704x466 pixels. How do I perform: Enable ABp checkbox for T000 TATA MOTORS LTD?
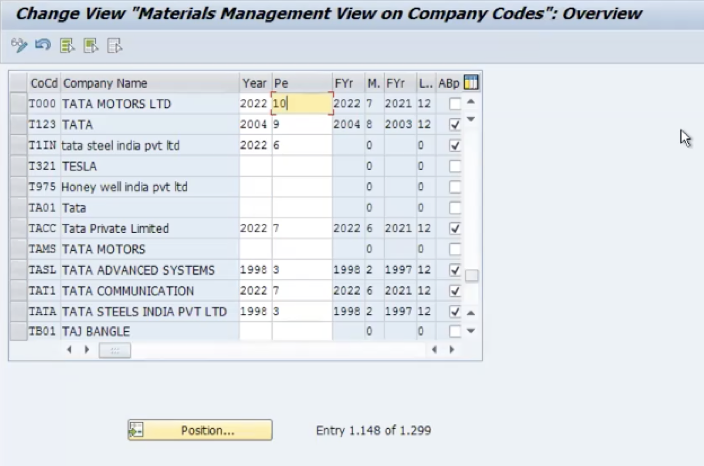pos(455,104)
